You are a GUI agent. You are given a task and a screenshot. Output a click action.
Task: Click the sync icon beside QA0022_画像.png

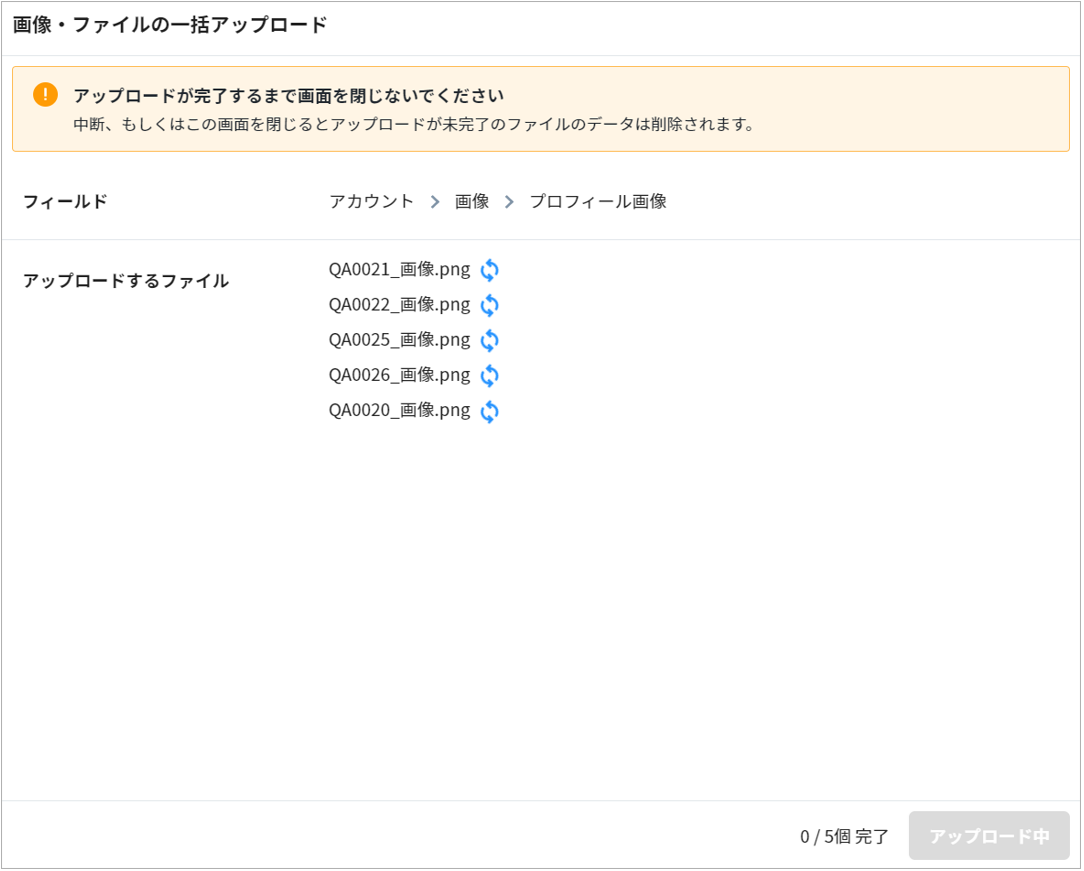(x=489, y=305)
